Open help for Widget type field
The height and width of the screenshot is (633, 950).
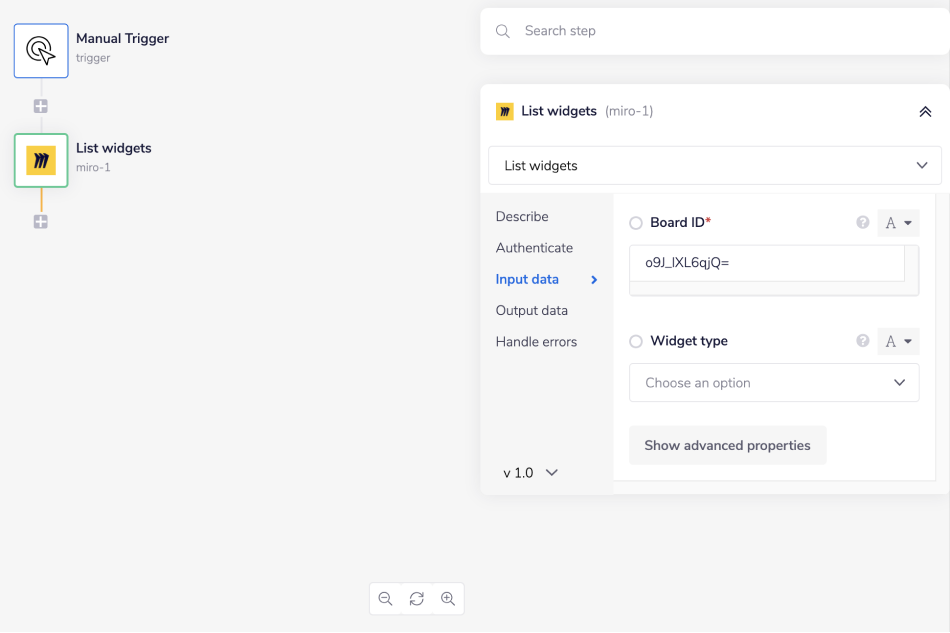(x=863, y=341)
